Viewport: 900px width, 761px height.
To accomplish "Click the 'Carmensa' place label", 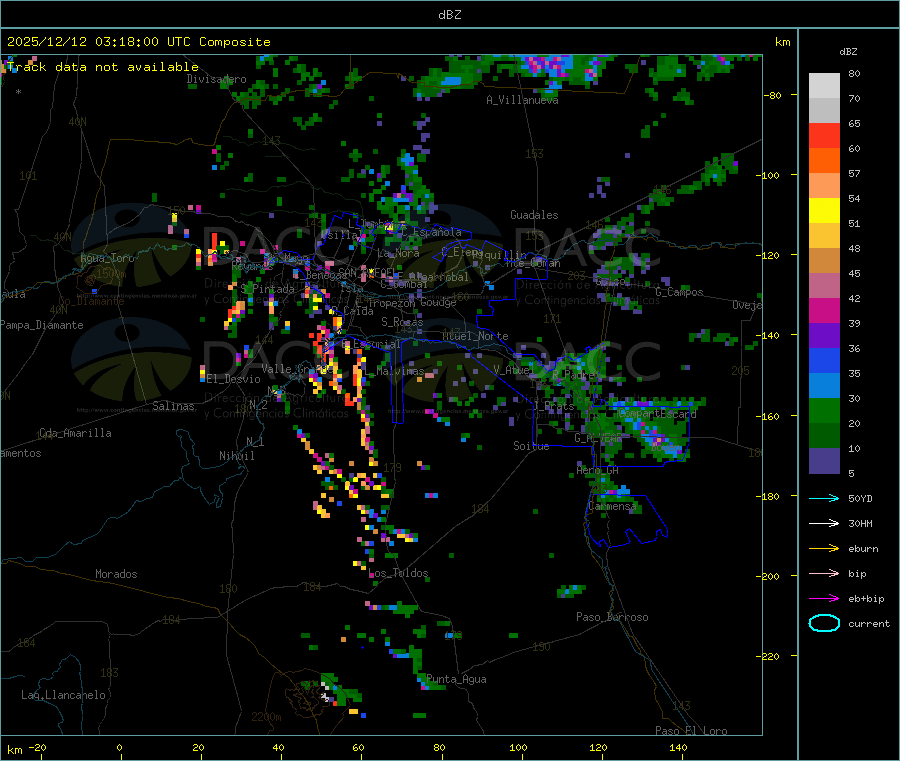I will (612, 506).
